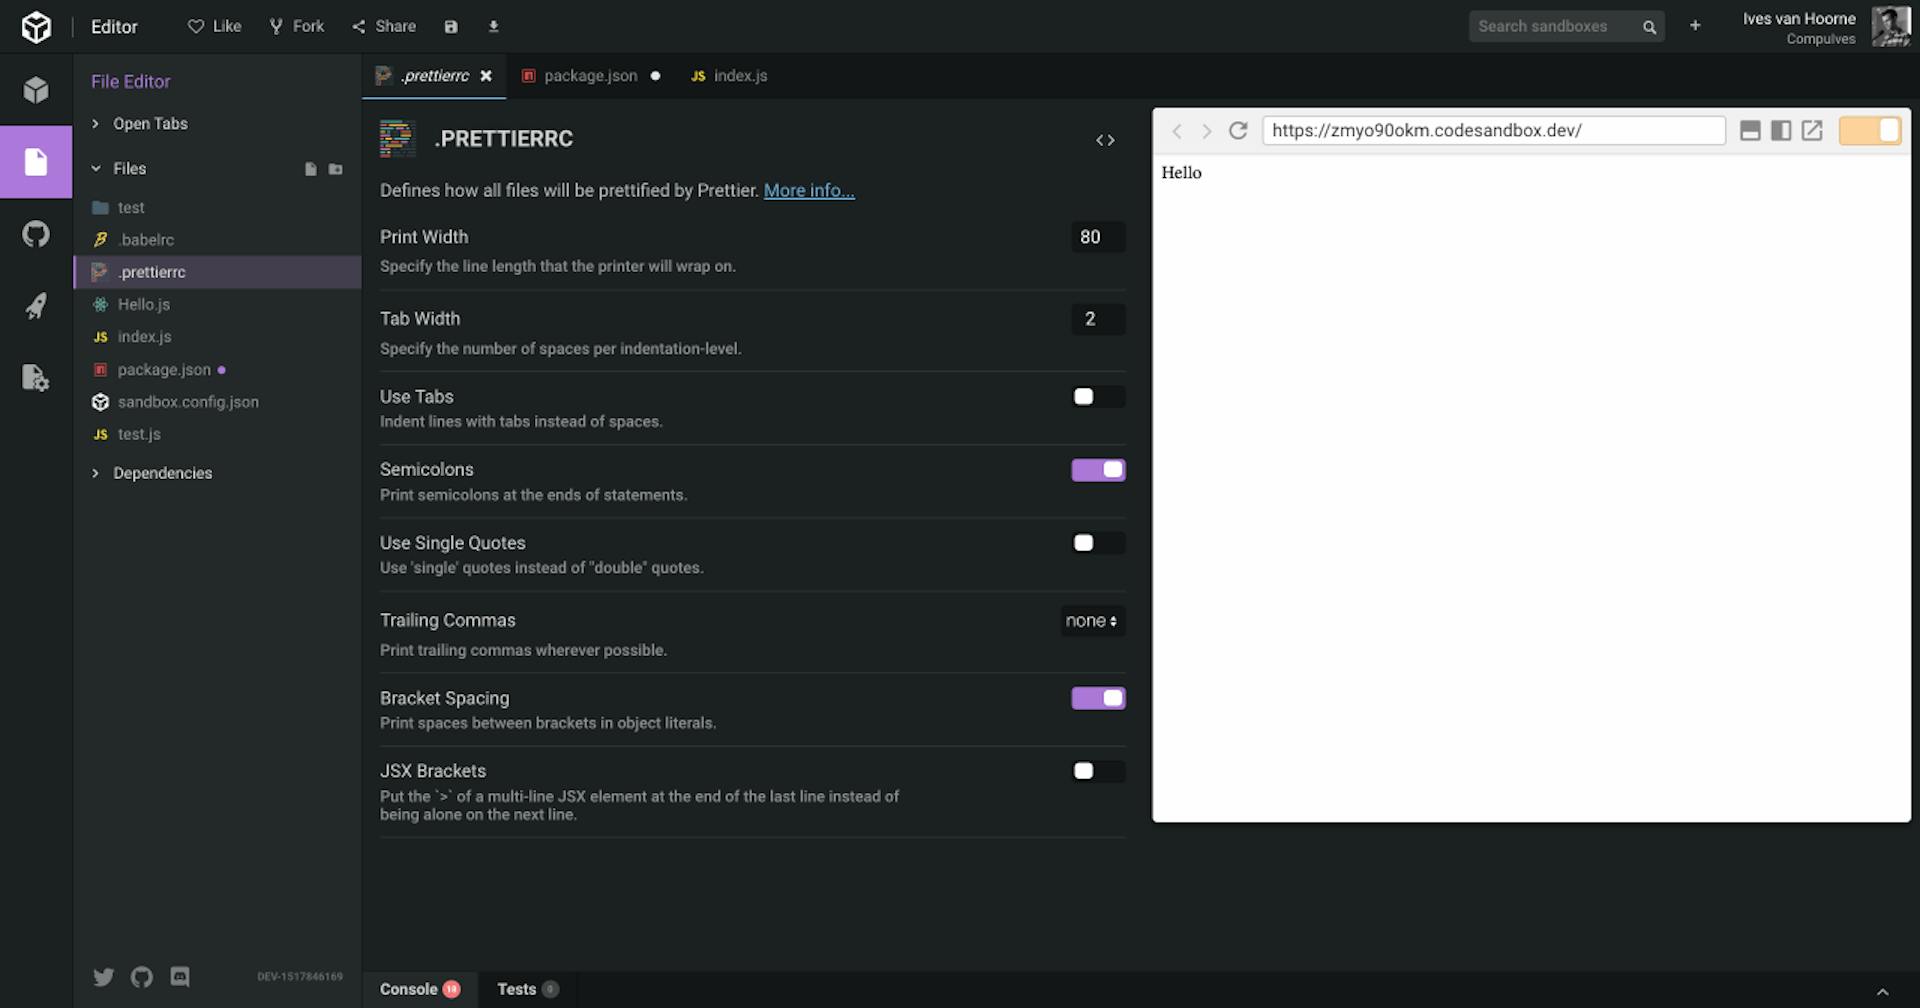
Task: Click the More info link about Prettier
Action: tap(808, 190)
